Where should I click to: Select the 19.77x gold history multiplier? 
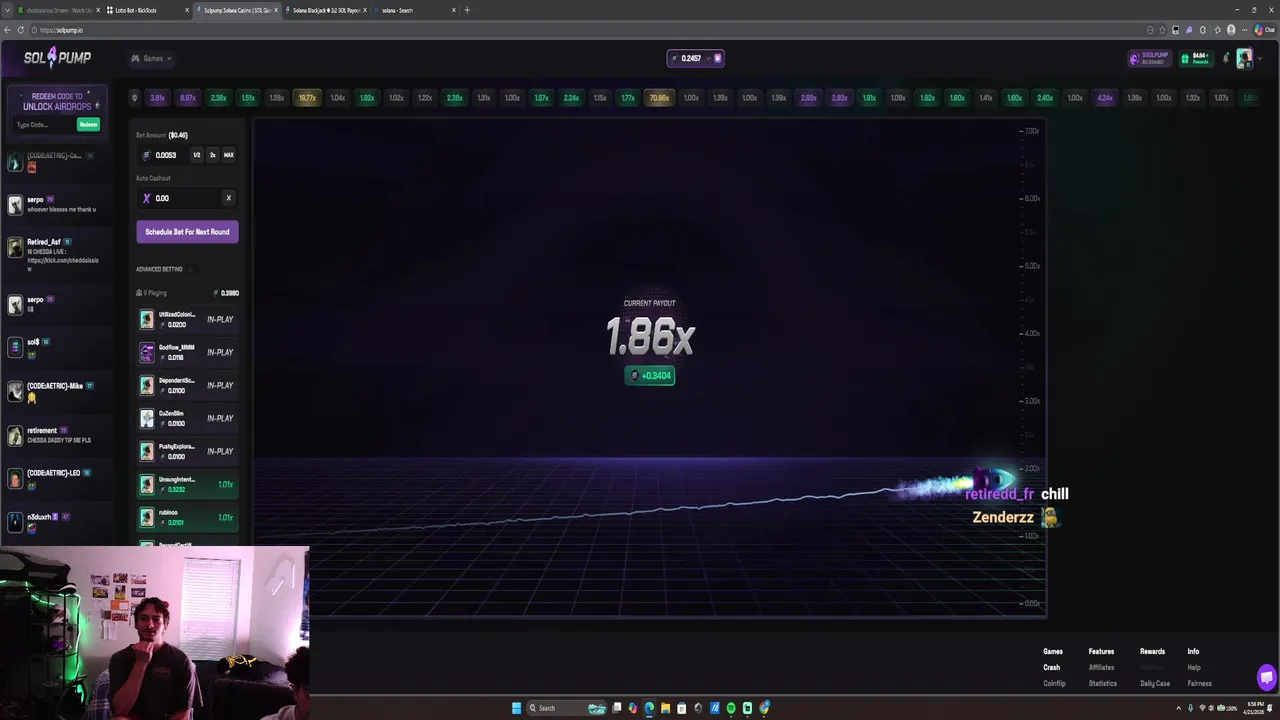coord(307,98)
